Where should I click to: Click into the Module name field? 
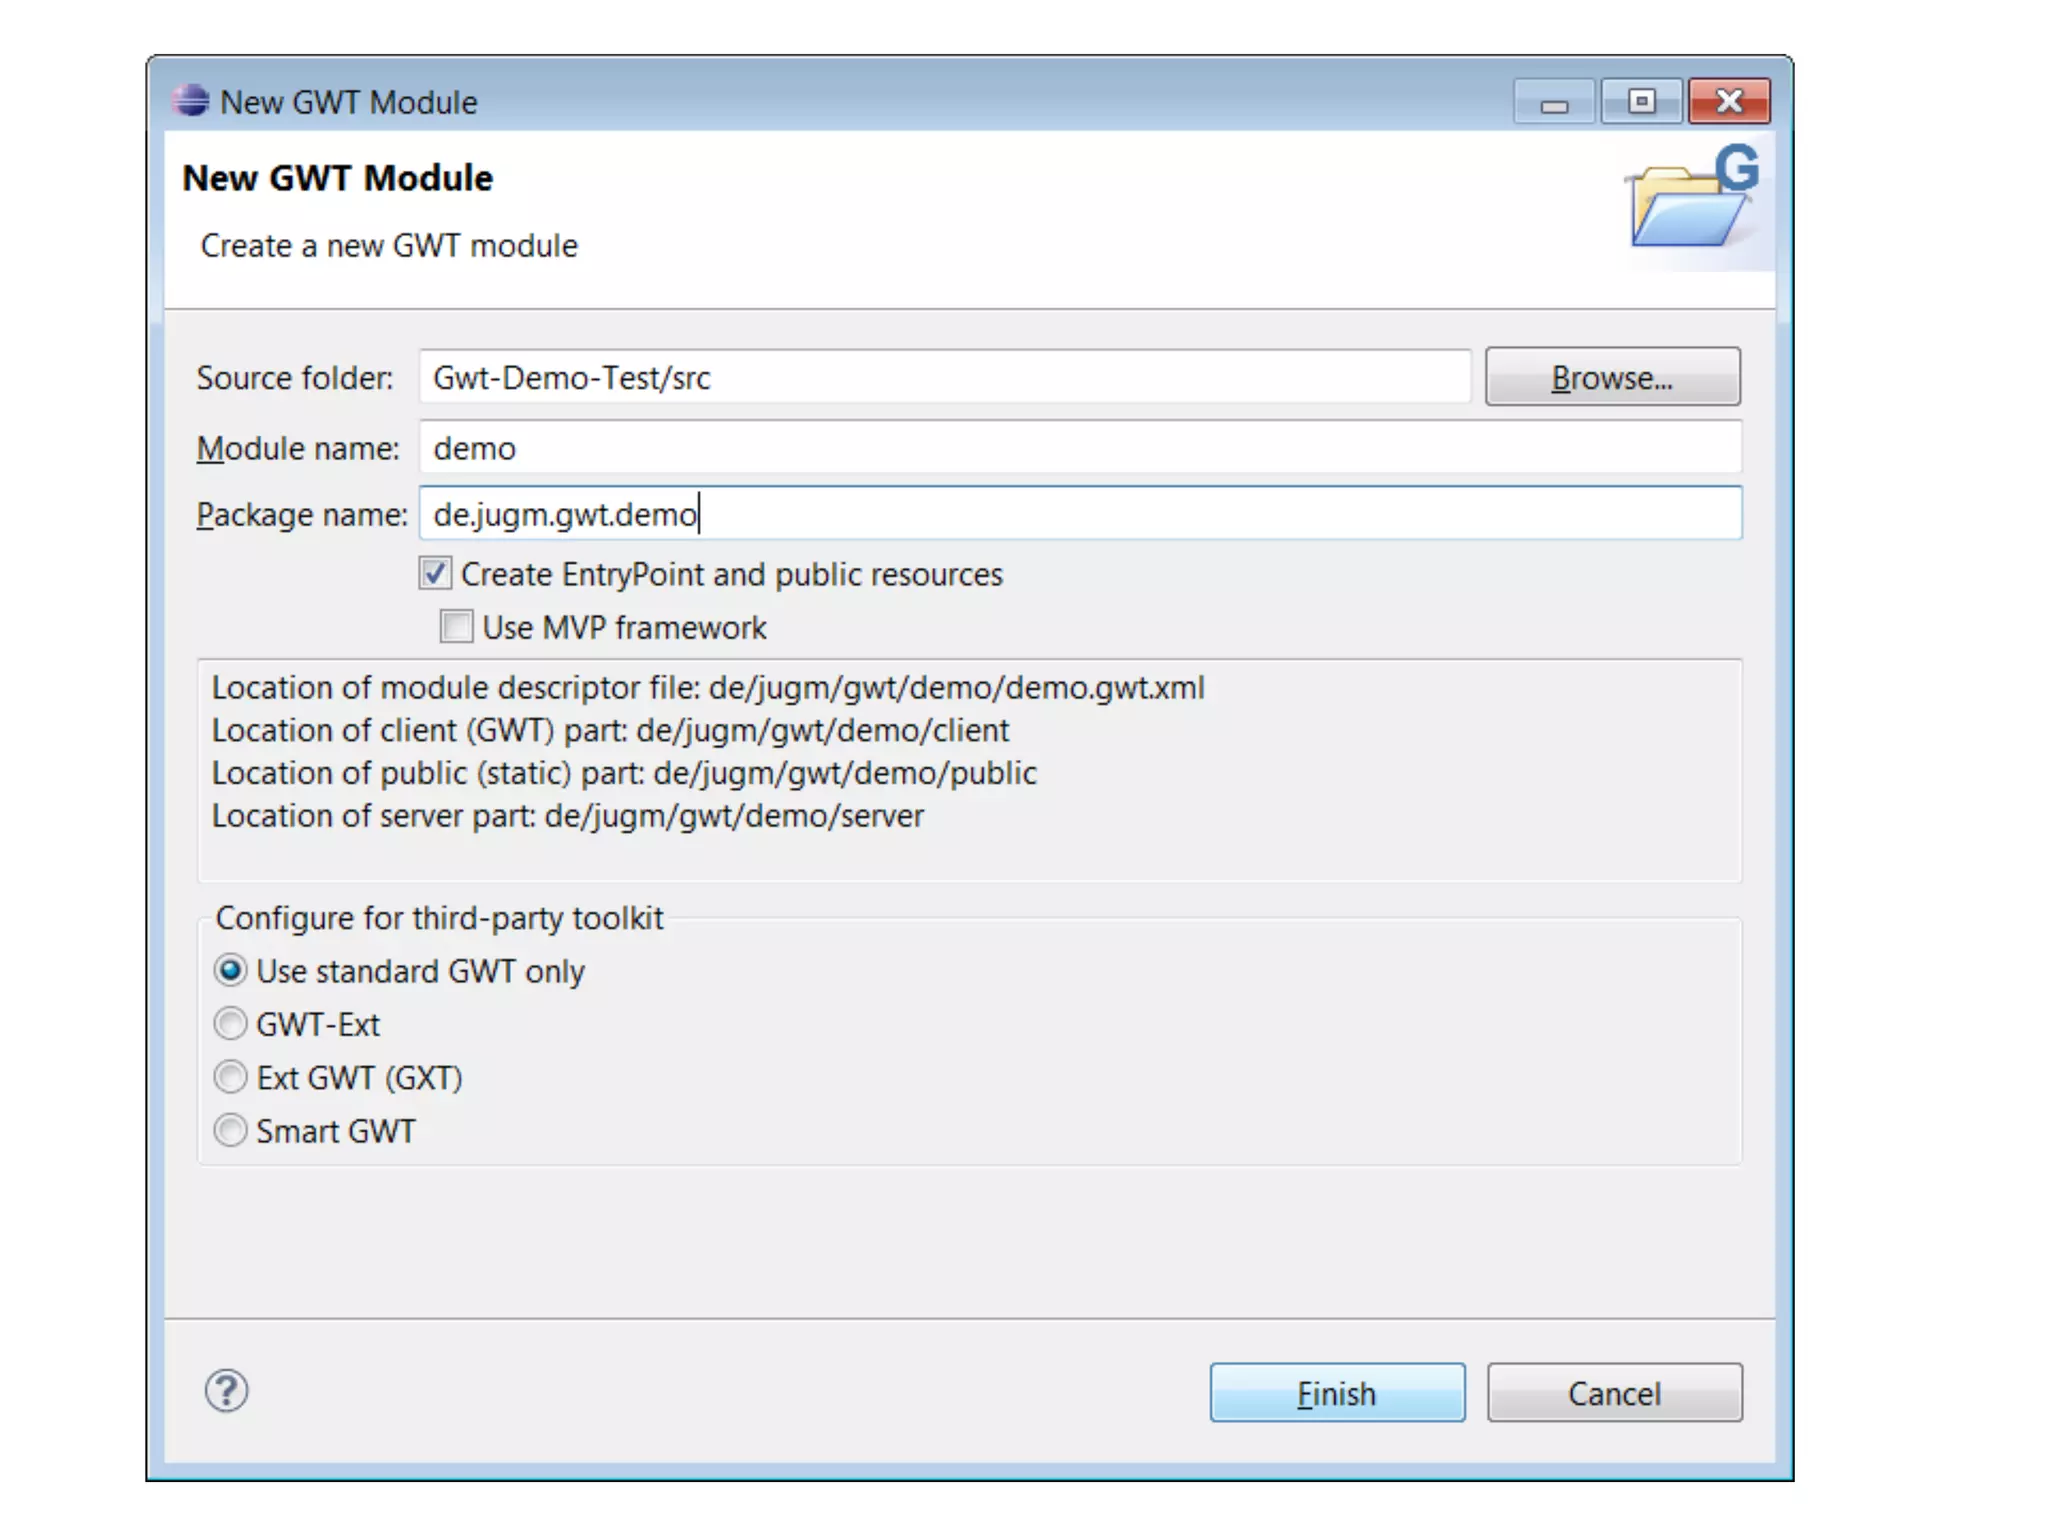tap(1080, 448)
